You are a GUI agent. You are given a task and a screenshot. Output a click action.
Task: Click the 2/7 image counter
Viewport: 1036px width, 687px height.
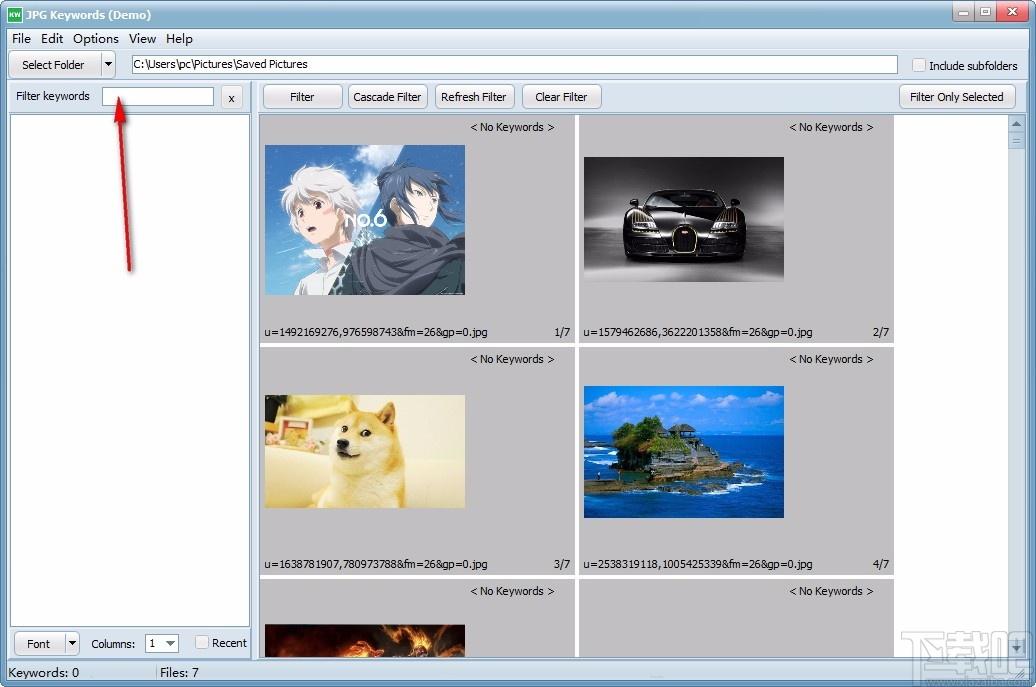point(881,332)
